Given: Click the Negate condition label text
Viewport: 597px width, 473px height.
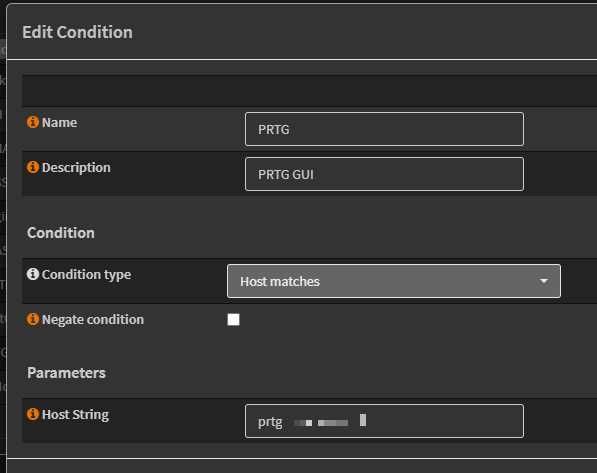Looking at the screenshot, I should 93,320.
